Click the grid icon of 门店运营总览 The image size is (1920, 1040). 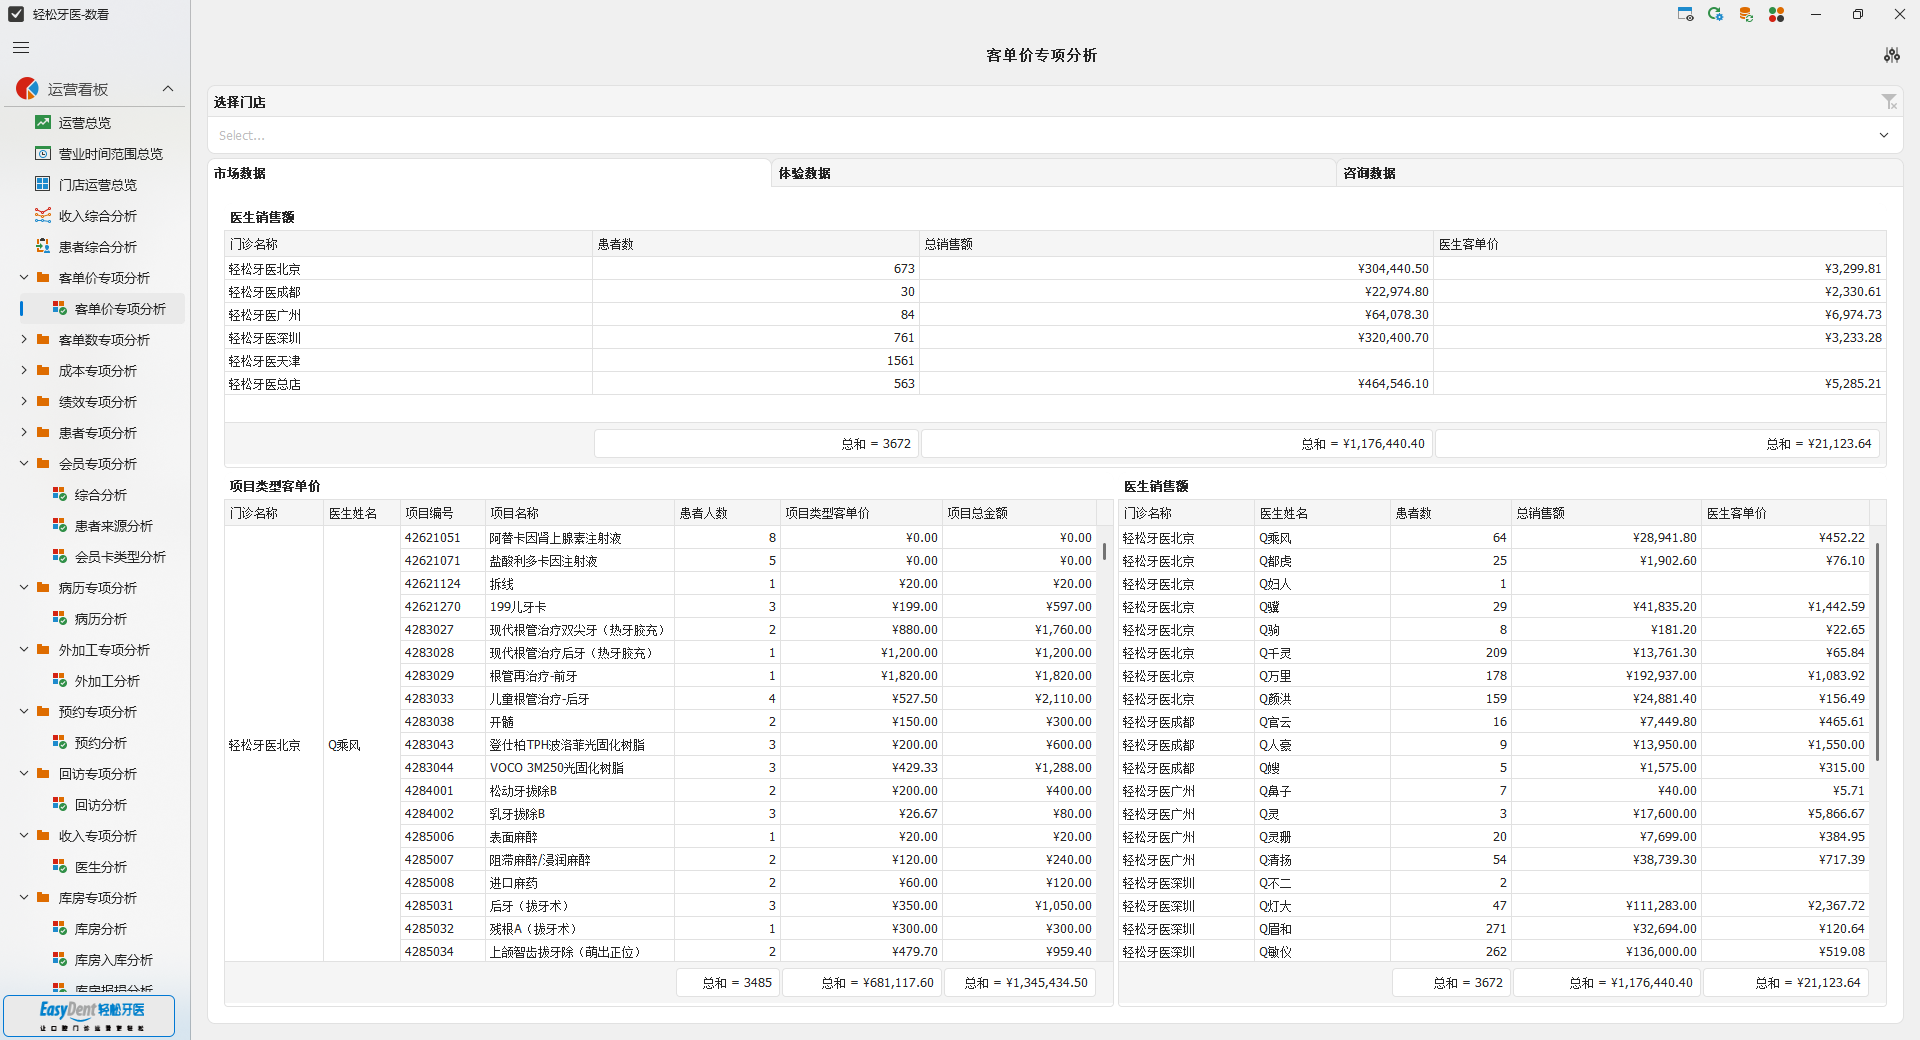43,184
